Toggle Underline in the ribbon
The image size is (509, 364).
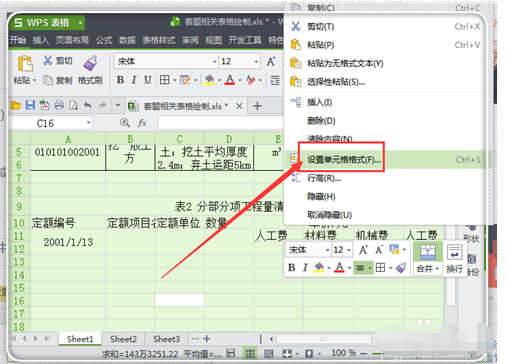[x=148, y=80]
